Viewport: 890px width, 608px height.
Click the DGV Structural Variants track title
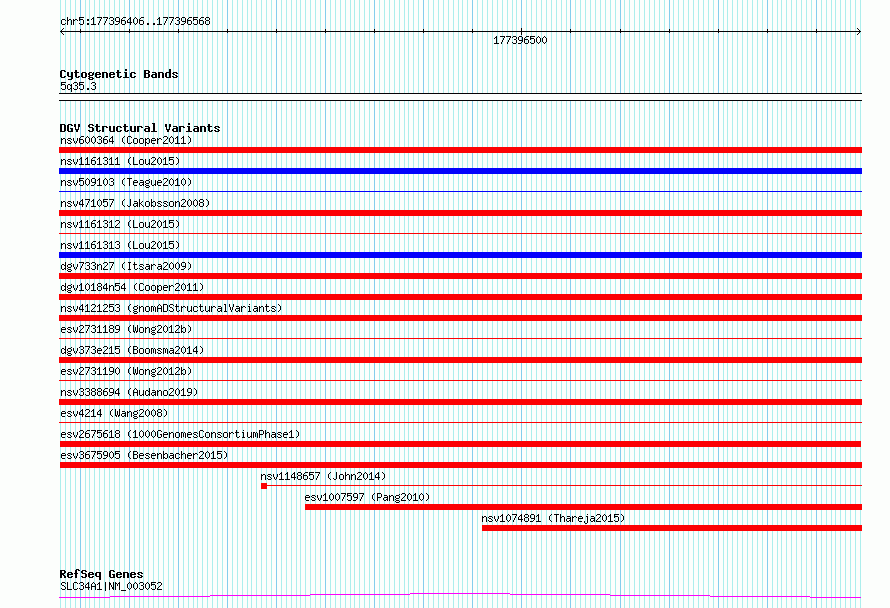tap(140, 128)
